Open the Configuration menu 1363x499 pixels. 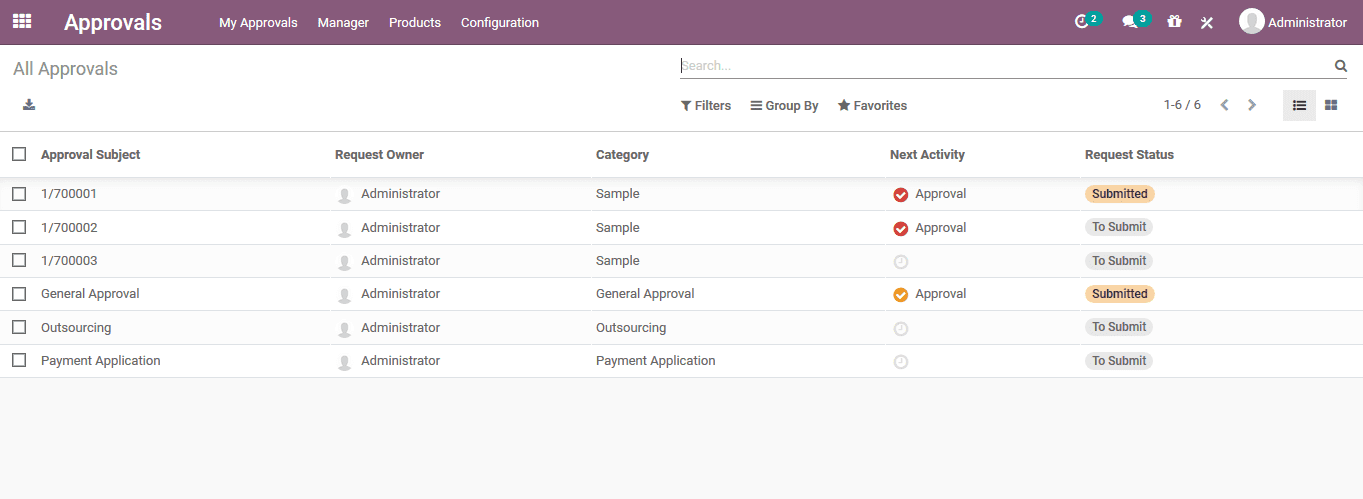coord(500,22)
